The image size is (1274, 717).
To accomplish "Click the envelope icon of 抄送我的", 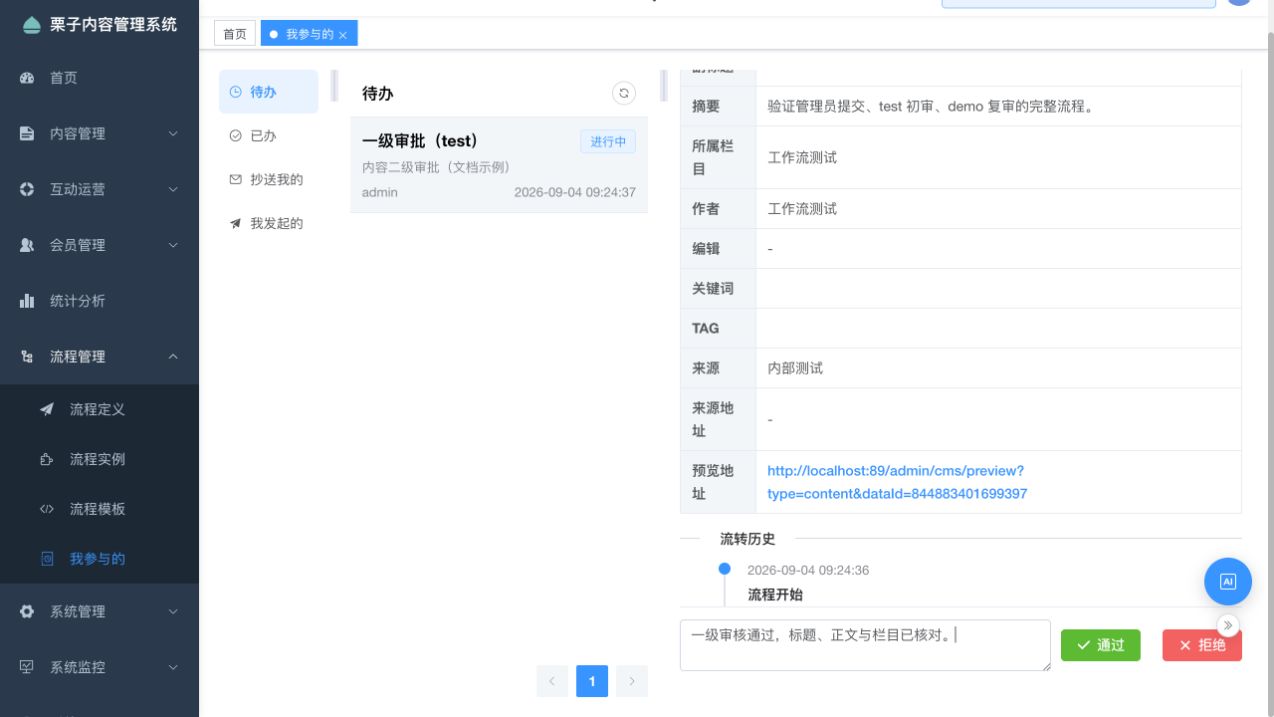I will (236, 180).
